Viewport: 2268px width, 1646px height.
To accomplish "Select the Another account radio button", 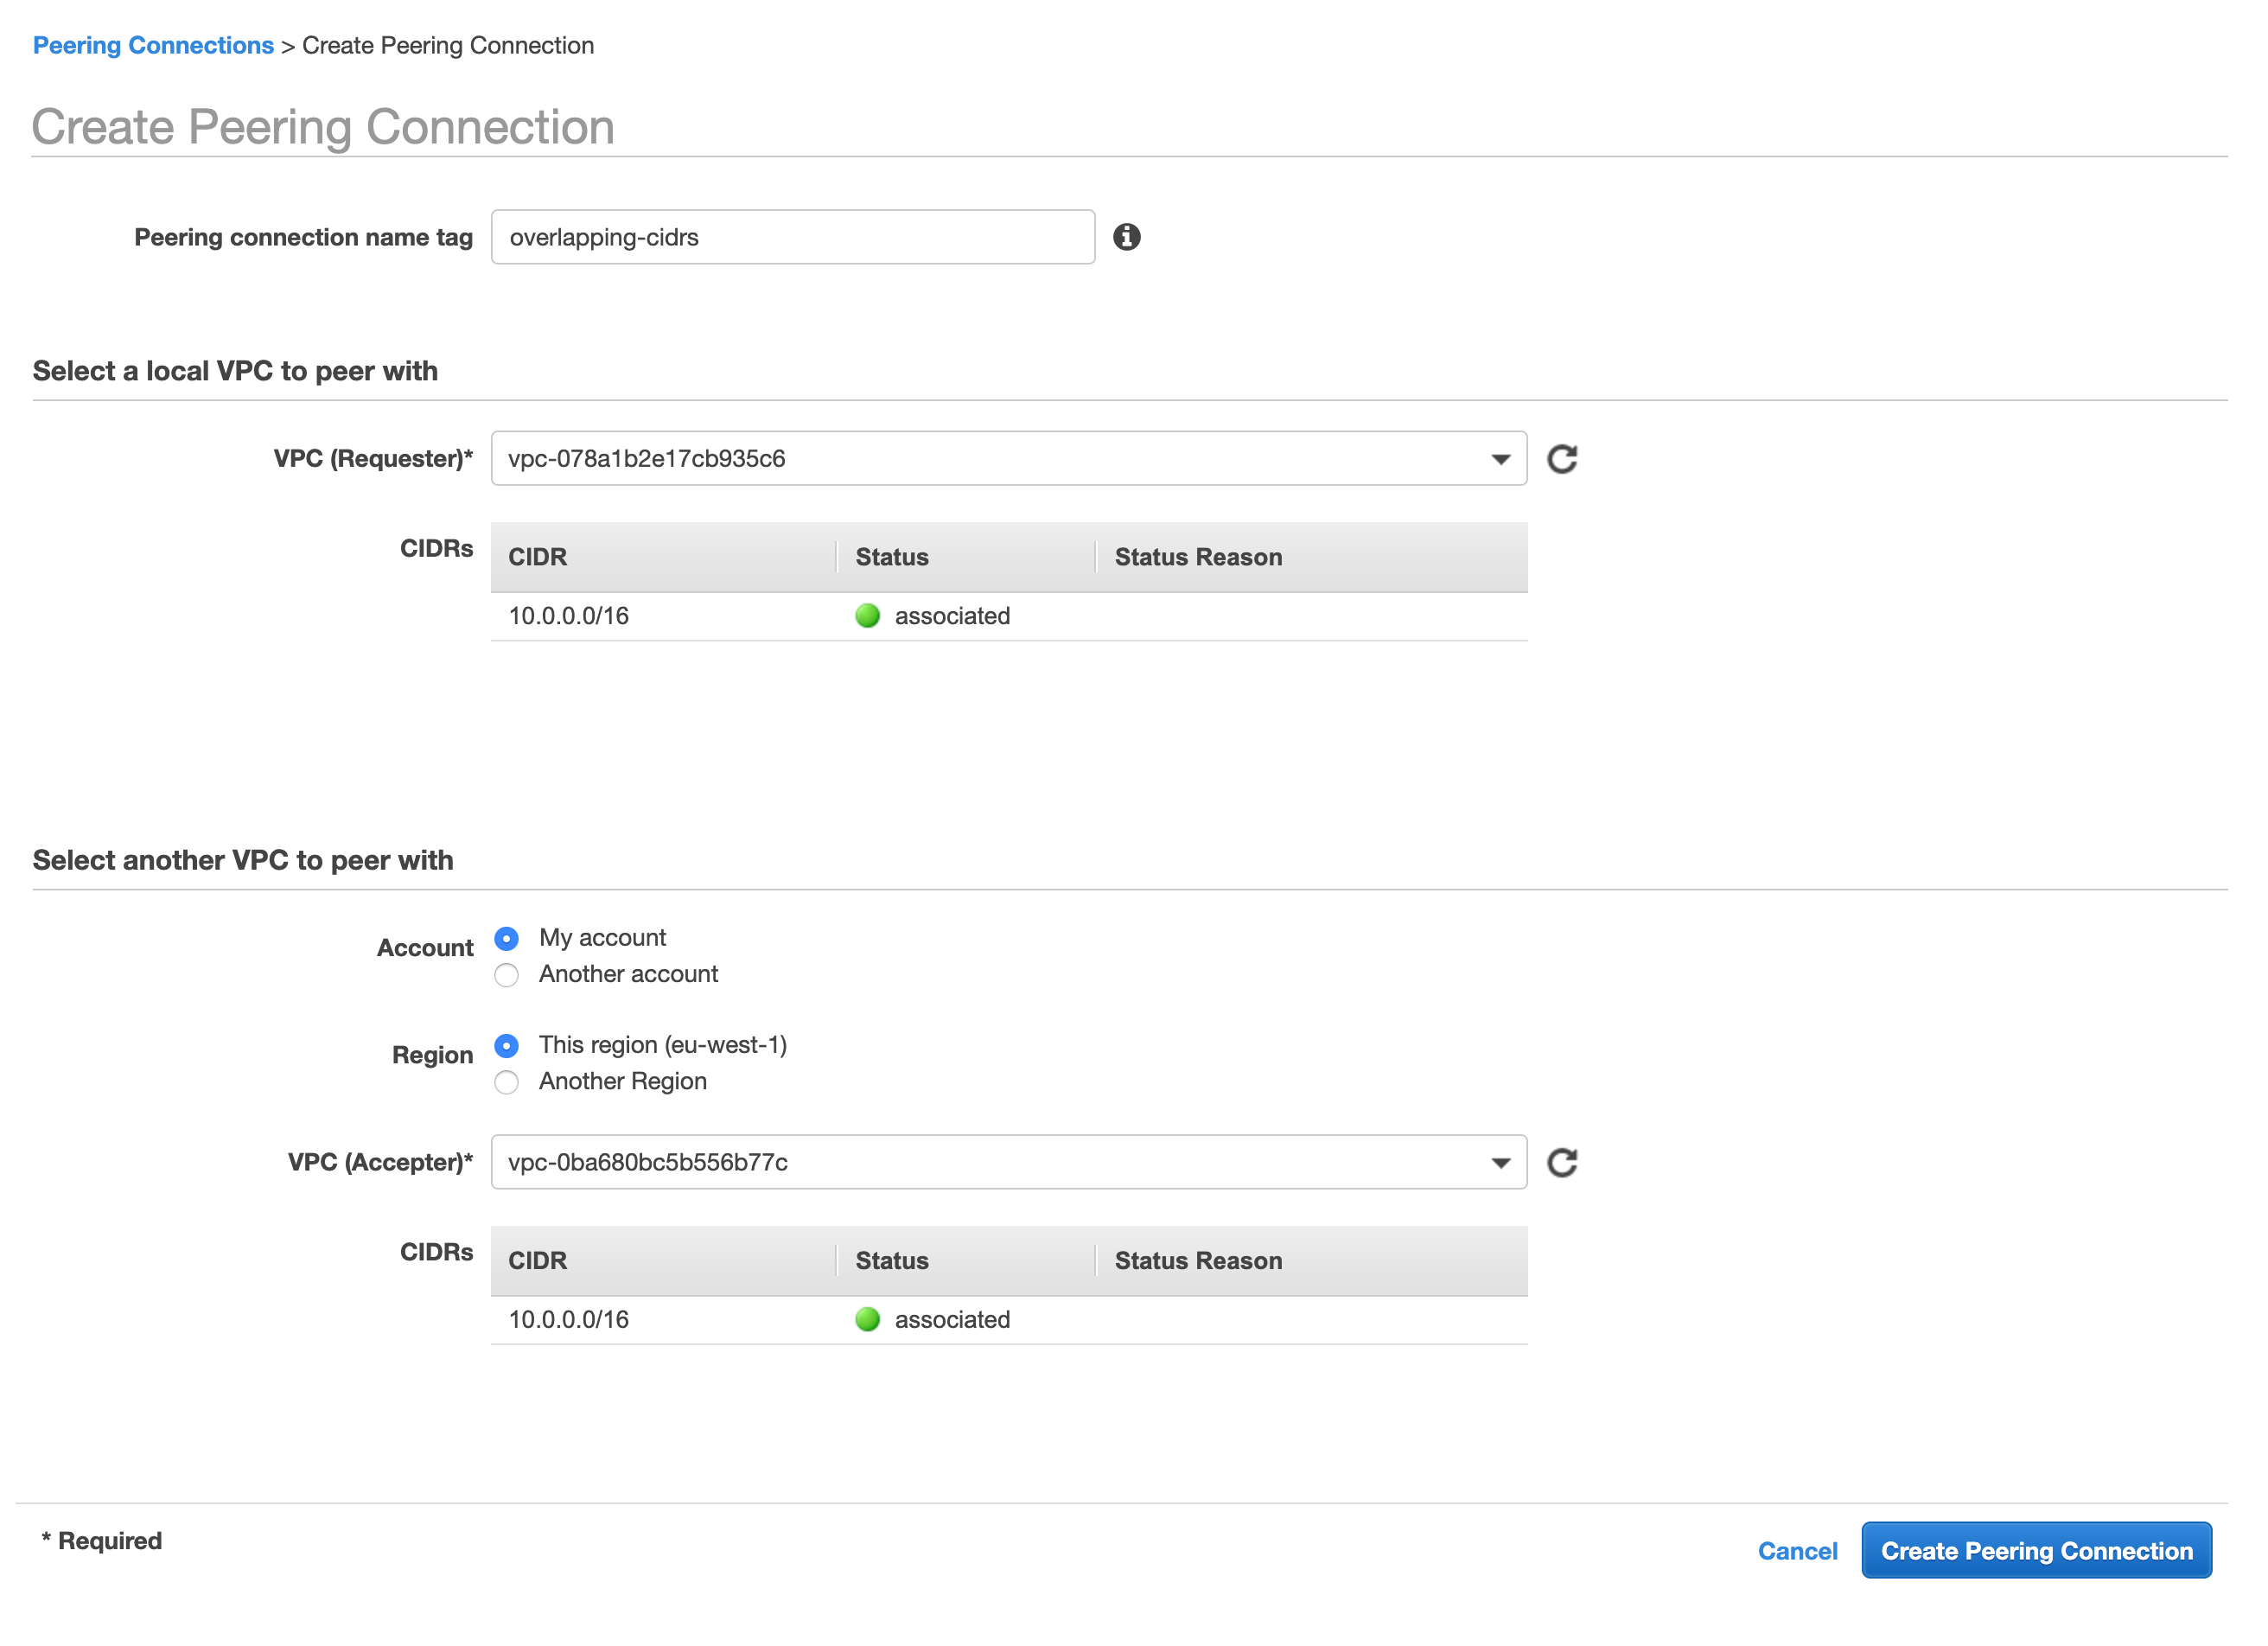I will coord(507,975).
